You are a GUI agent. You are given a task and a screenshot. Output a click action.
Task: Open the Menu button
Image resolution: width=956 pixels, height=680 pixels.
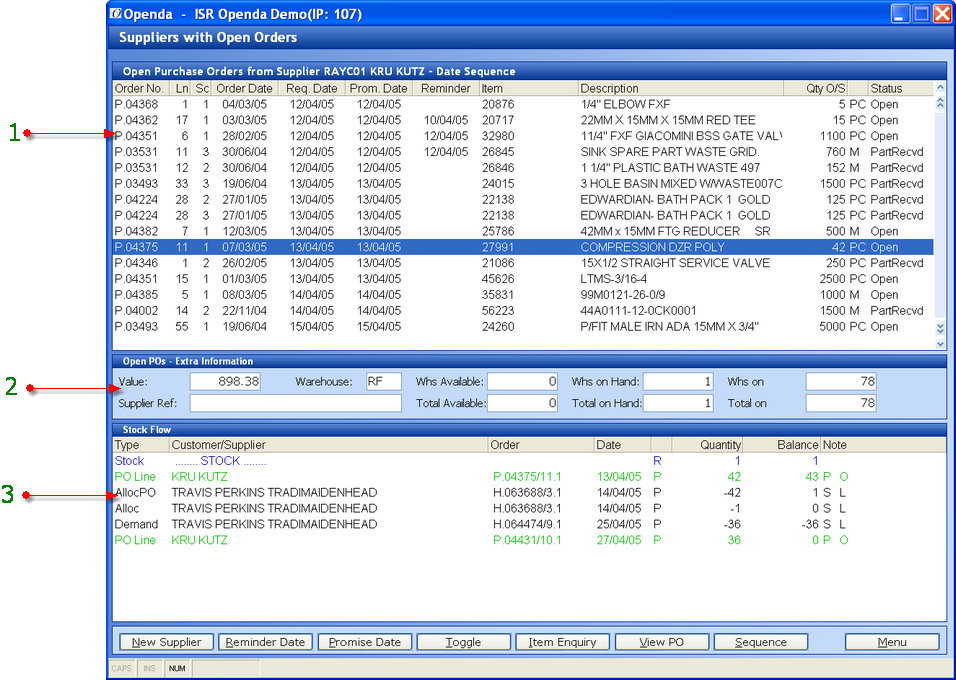892,642
